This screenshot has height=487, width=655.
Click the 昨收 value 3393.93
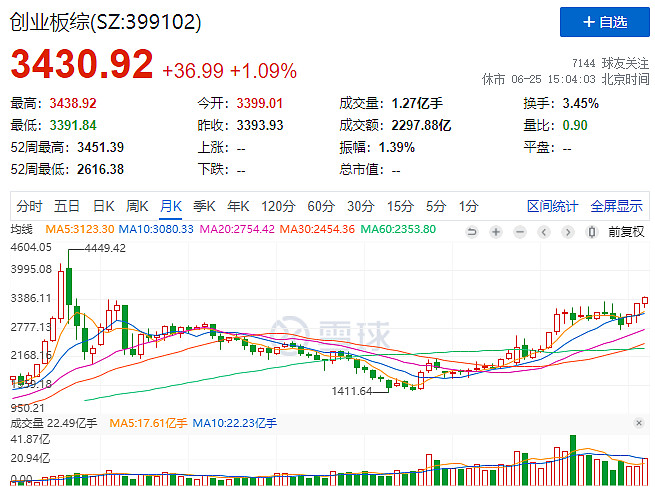260,125
